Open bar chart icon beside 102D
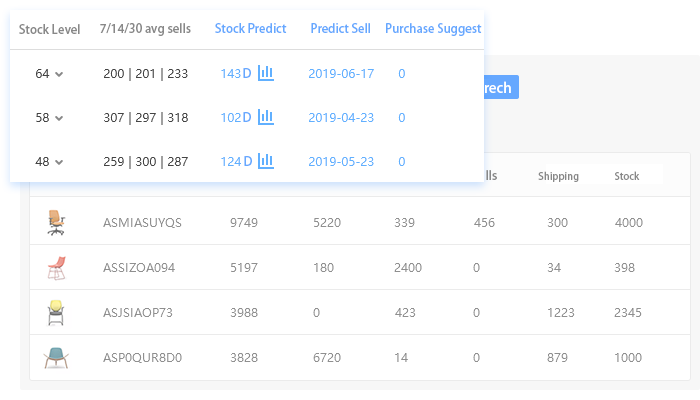This screenshot has height=400, width=700. (x=266, y=117)
